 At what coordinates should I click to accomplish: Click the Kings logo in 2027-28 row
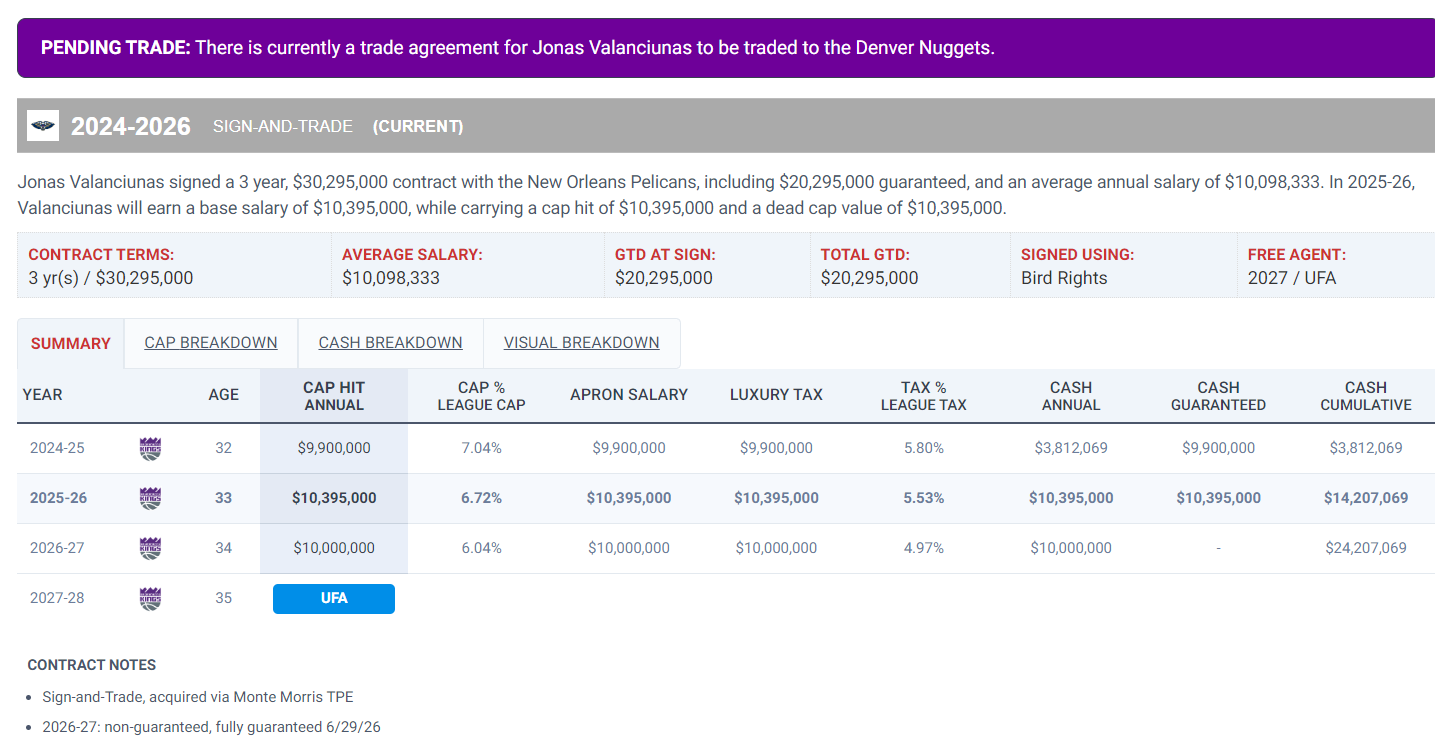(x=150, y=598)
